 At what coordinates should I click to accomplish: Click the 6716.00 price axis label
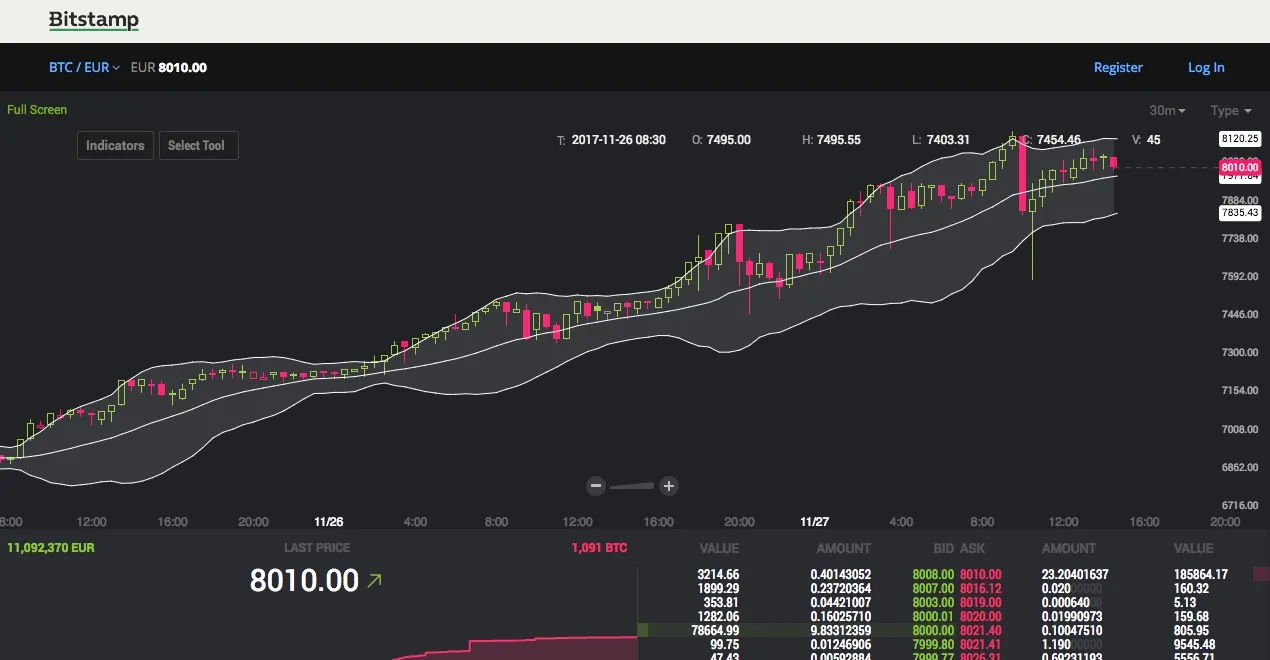[x=1239, y=505]
